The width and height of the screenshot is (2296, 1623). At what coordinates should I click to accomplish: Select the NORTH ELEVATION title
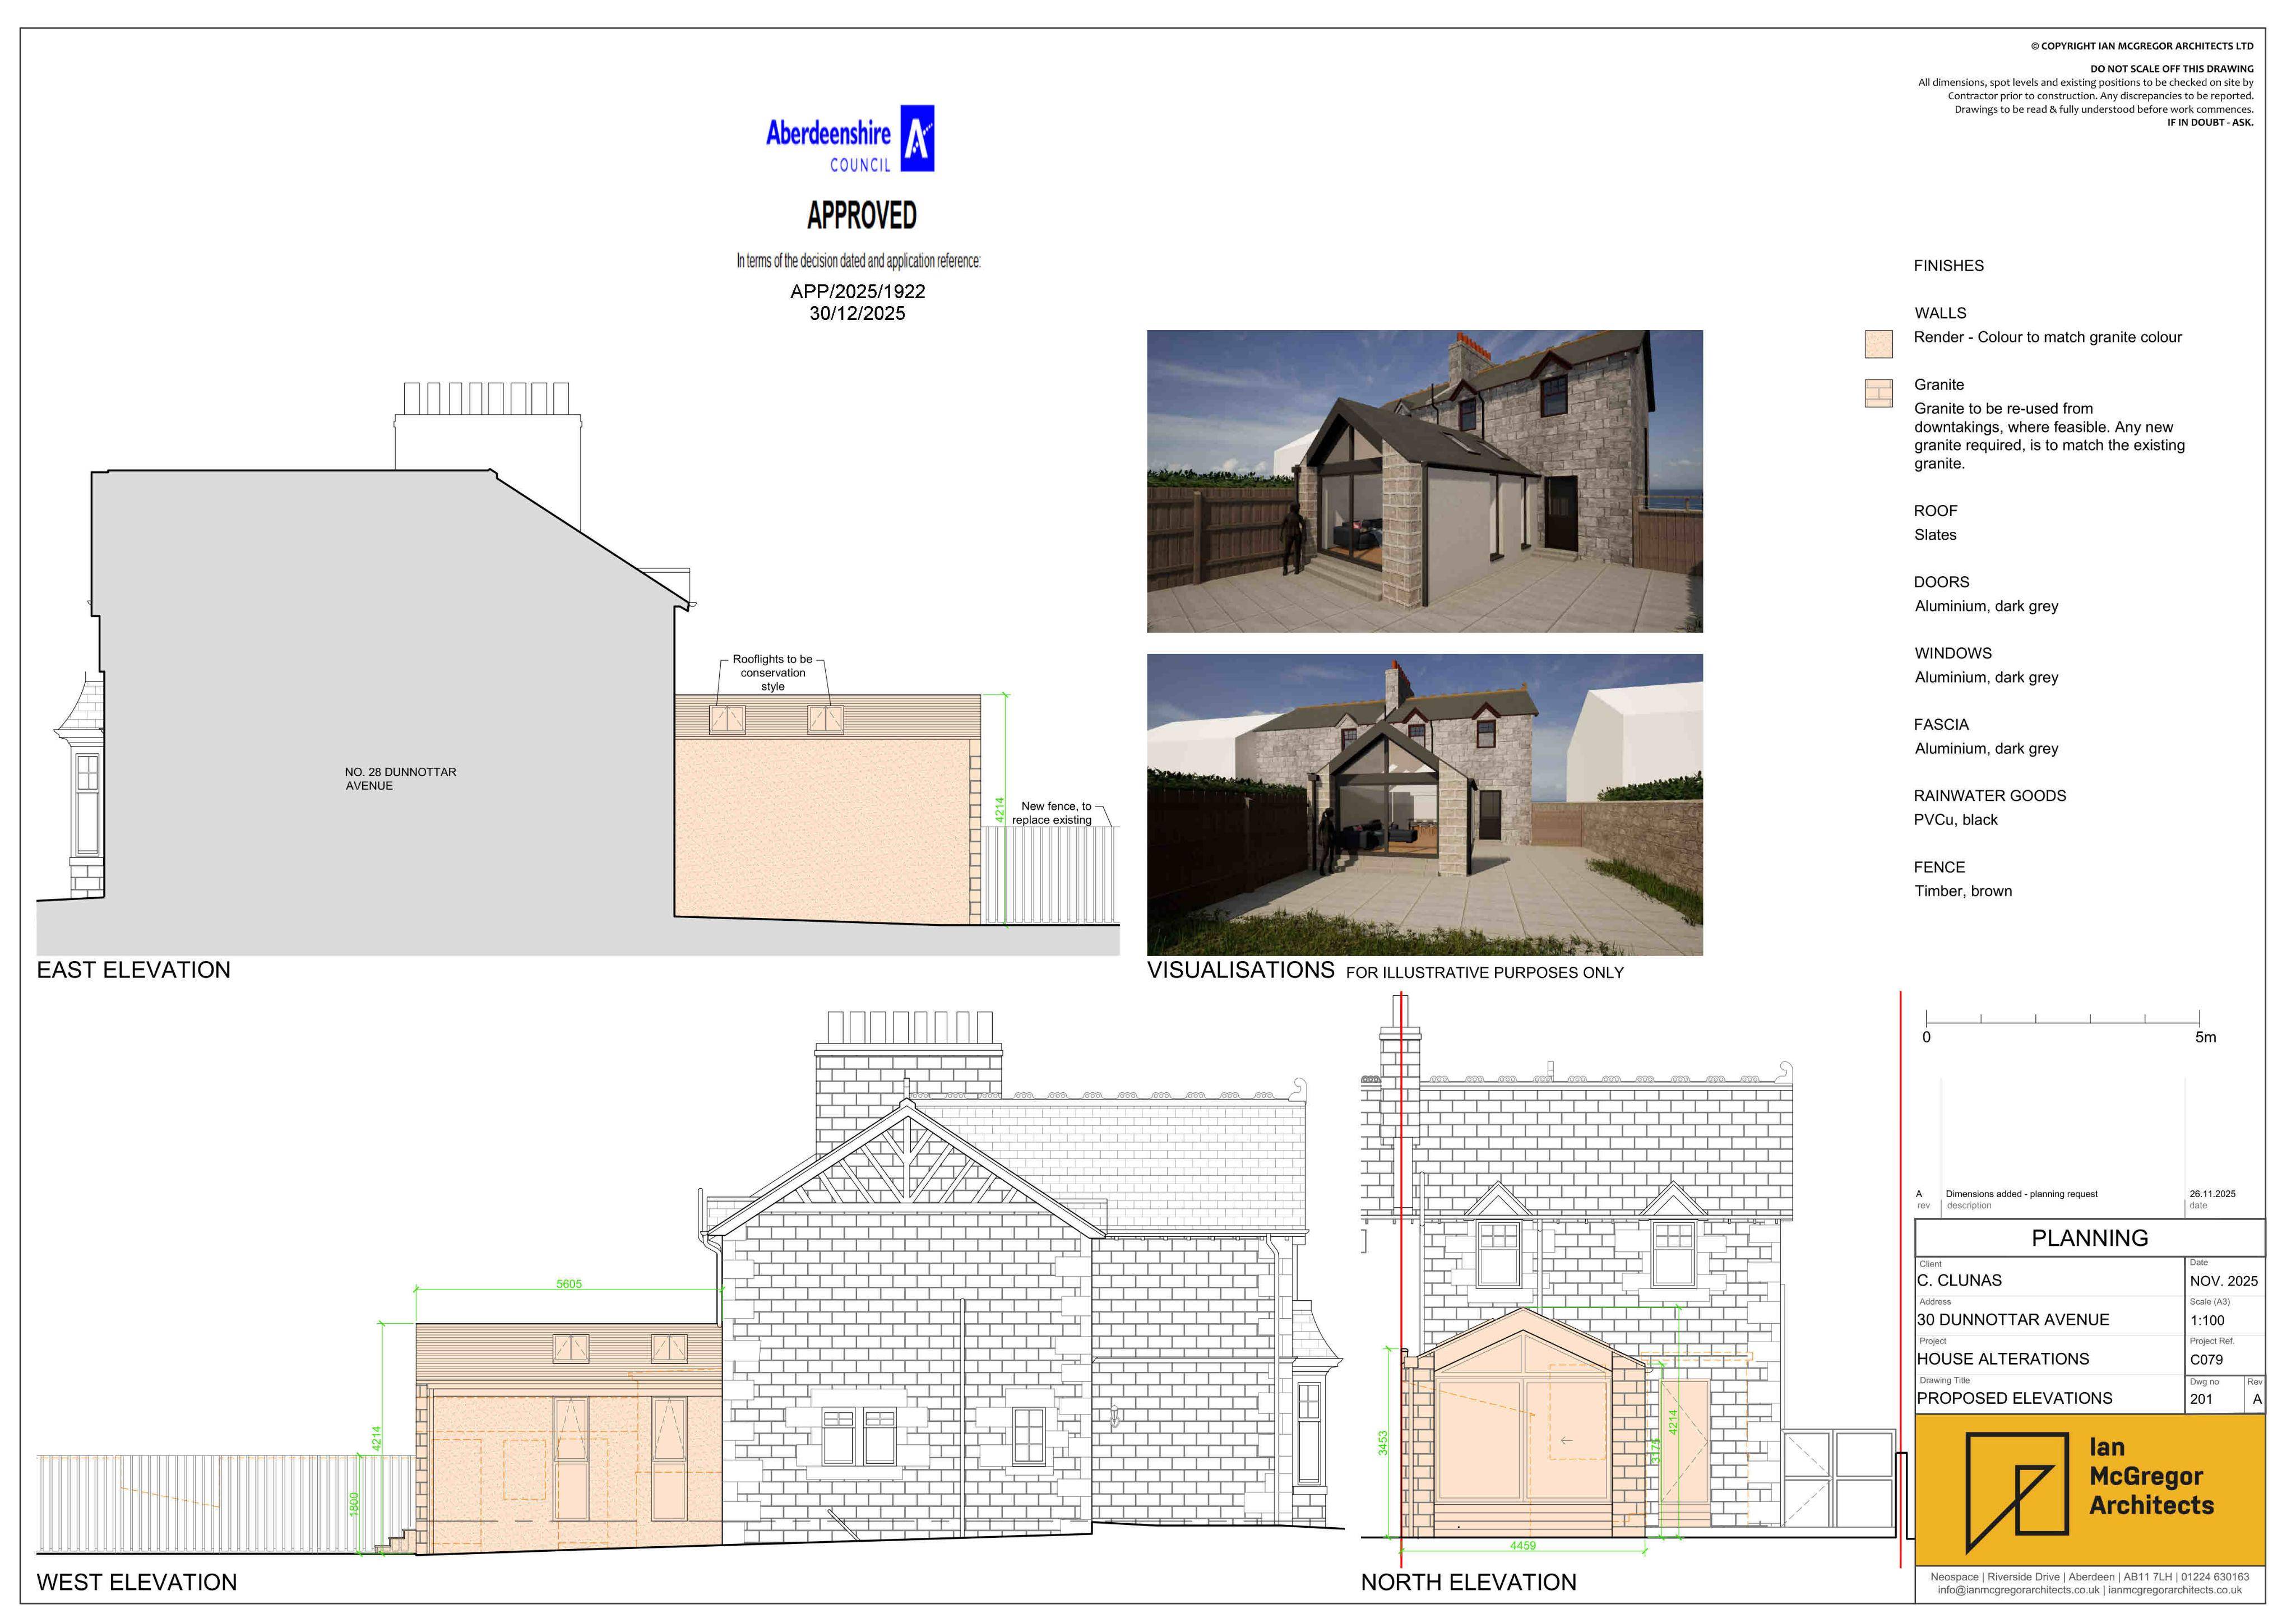point(1468,1582)
